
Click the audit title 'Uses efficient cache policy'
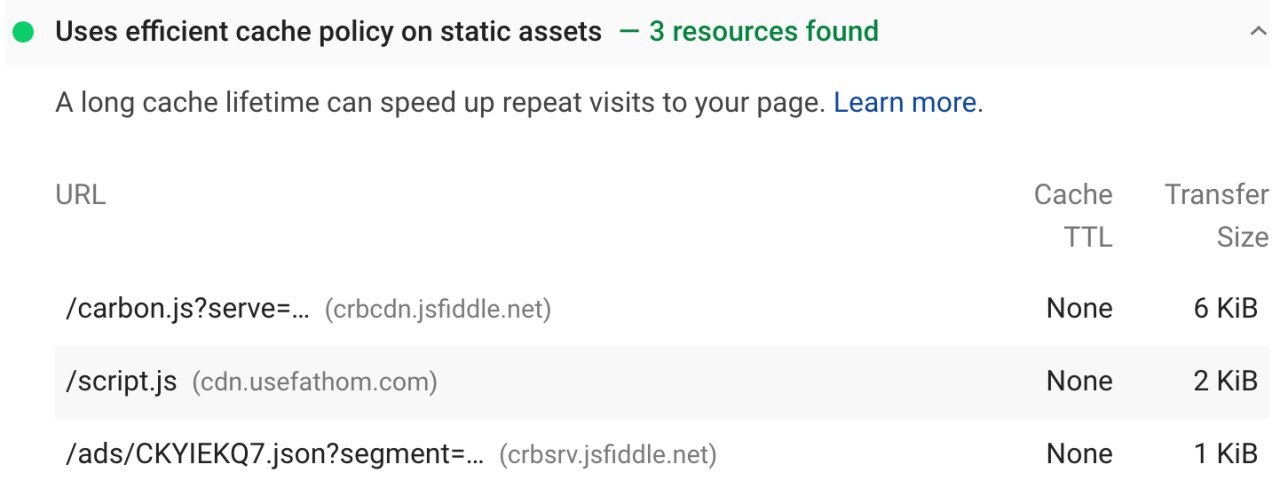329,32
